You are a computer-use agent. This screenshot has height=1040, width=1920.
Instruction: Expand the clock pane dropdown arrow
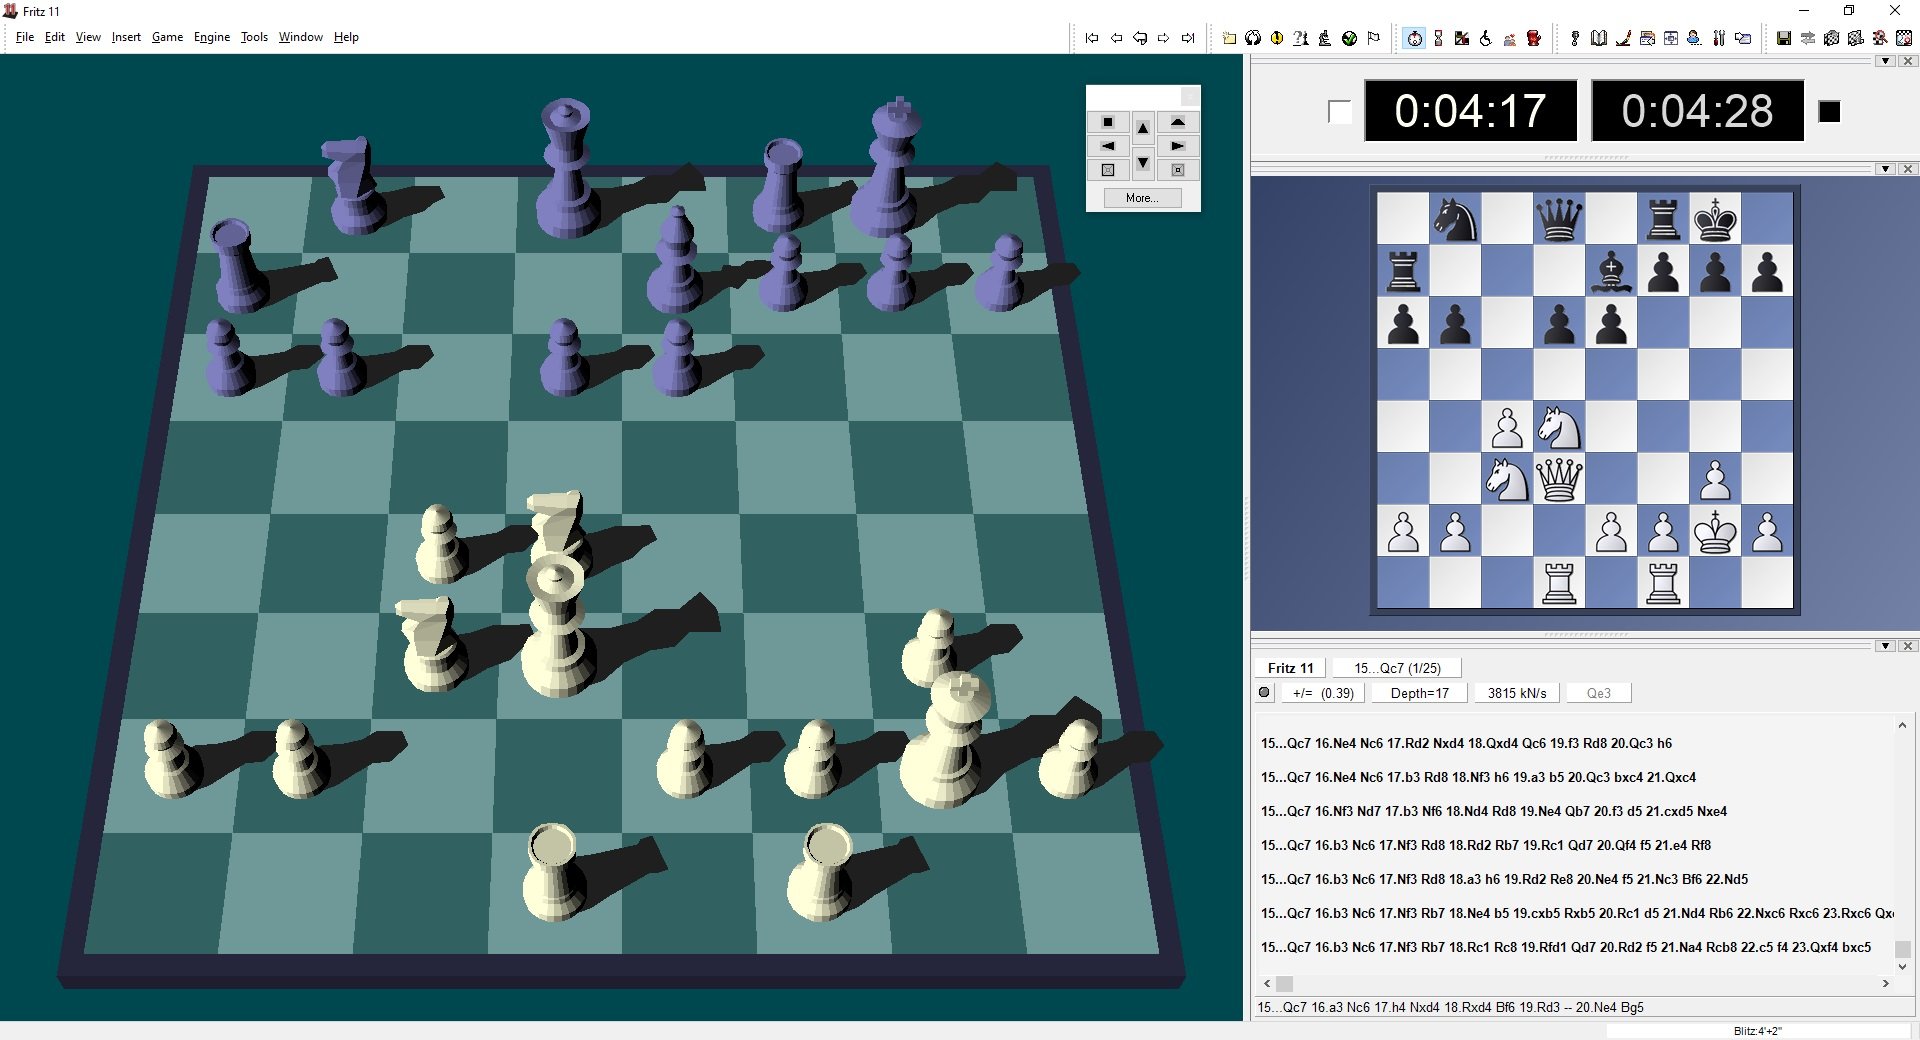pos(1886,61)
